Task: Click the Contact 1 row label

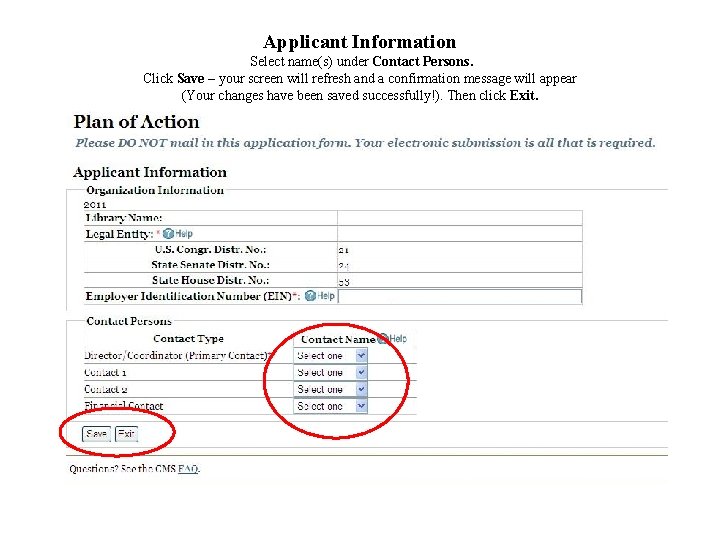Action: 105,372
